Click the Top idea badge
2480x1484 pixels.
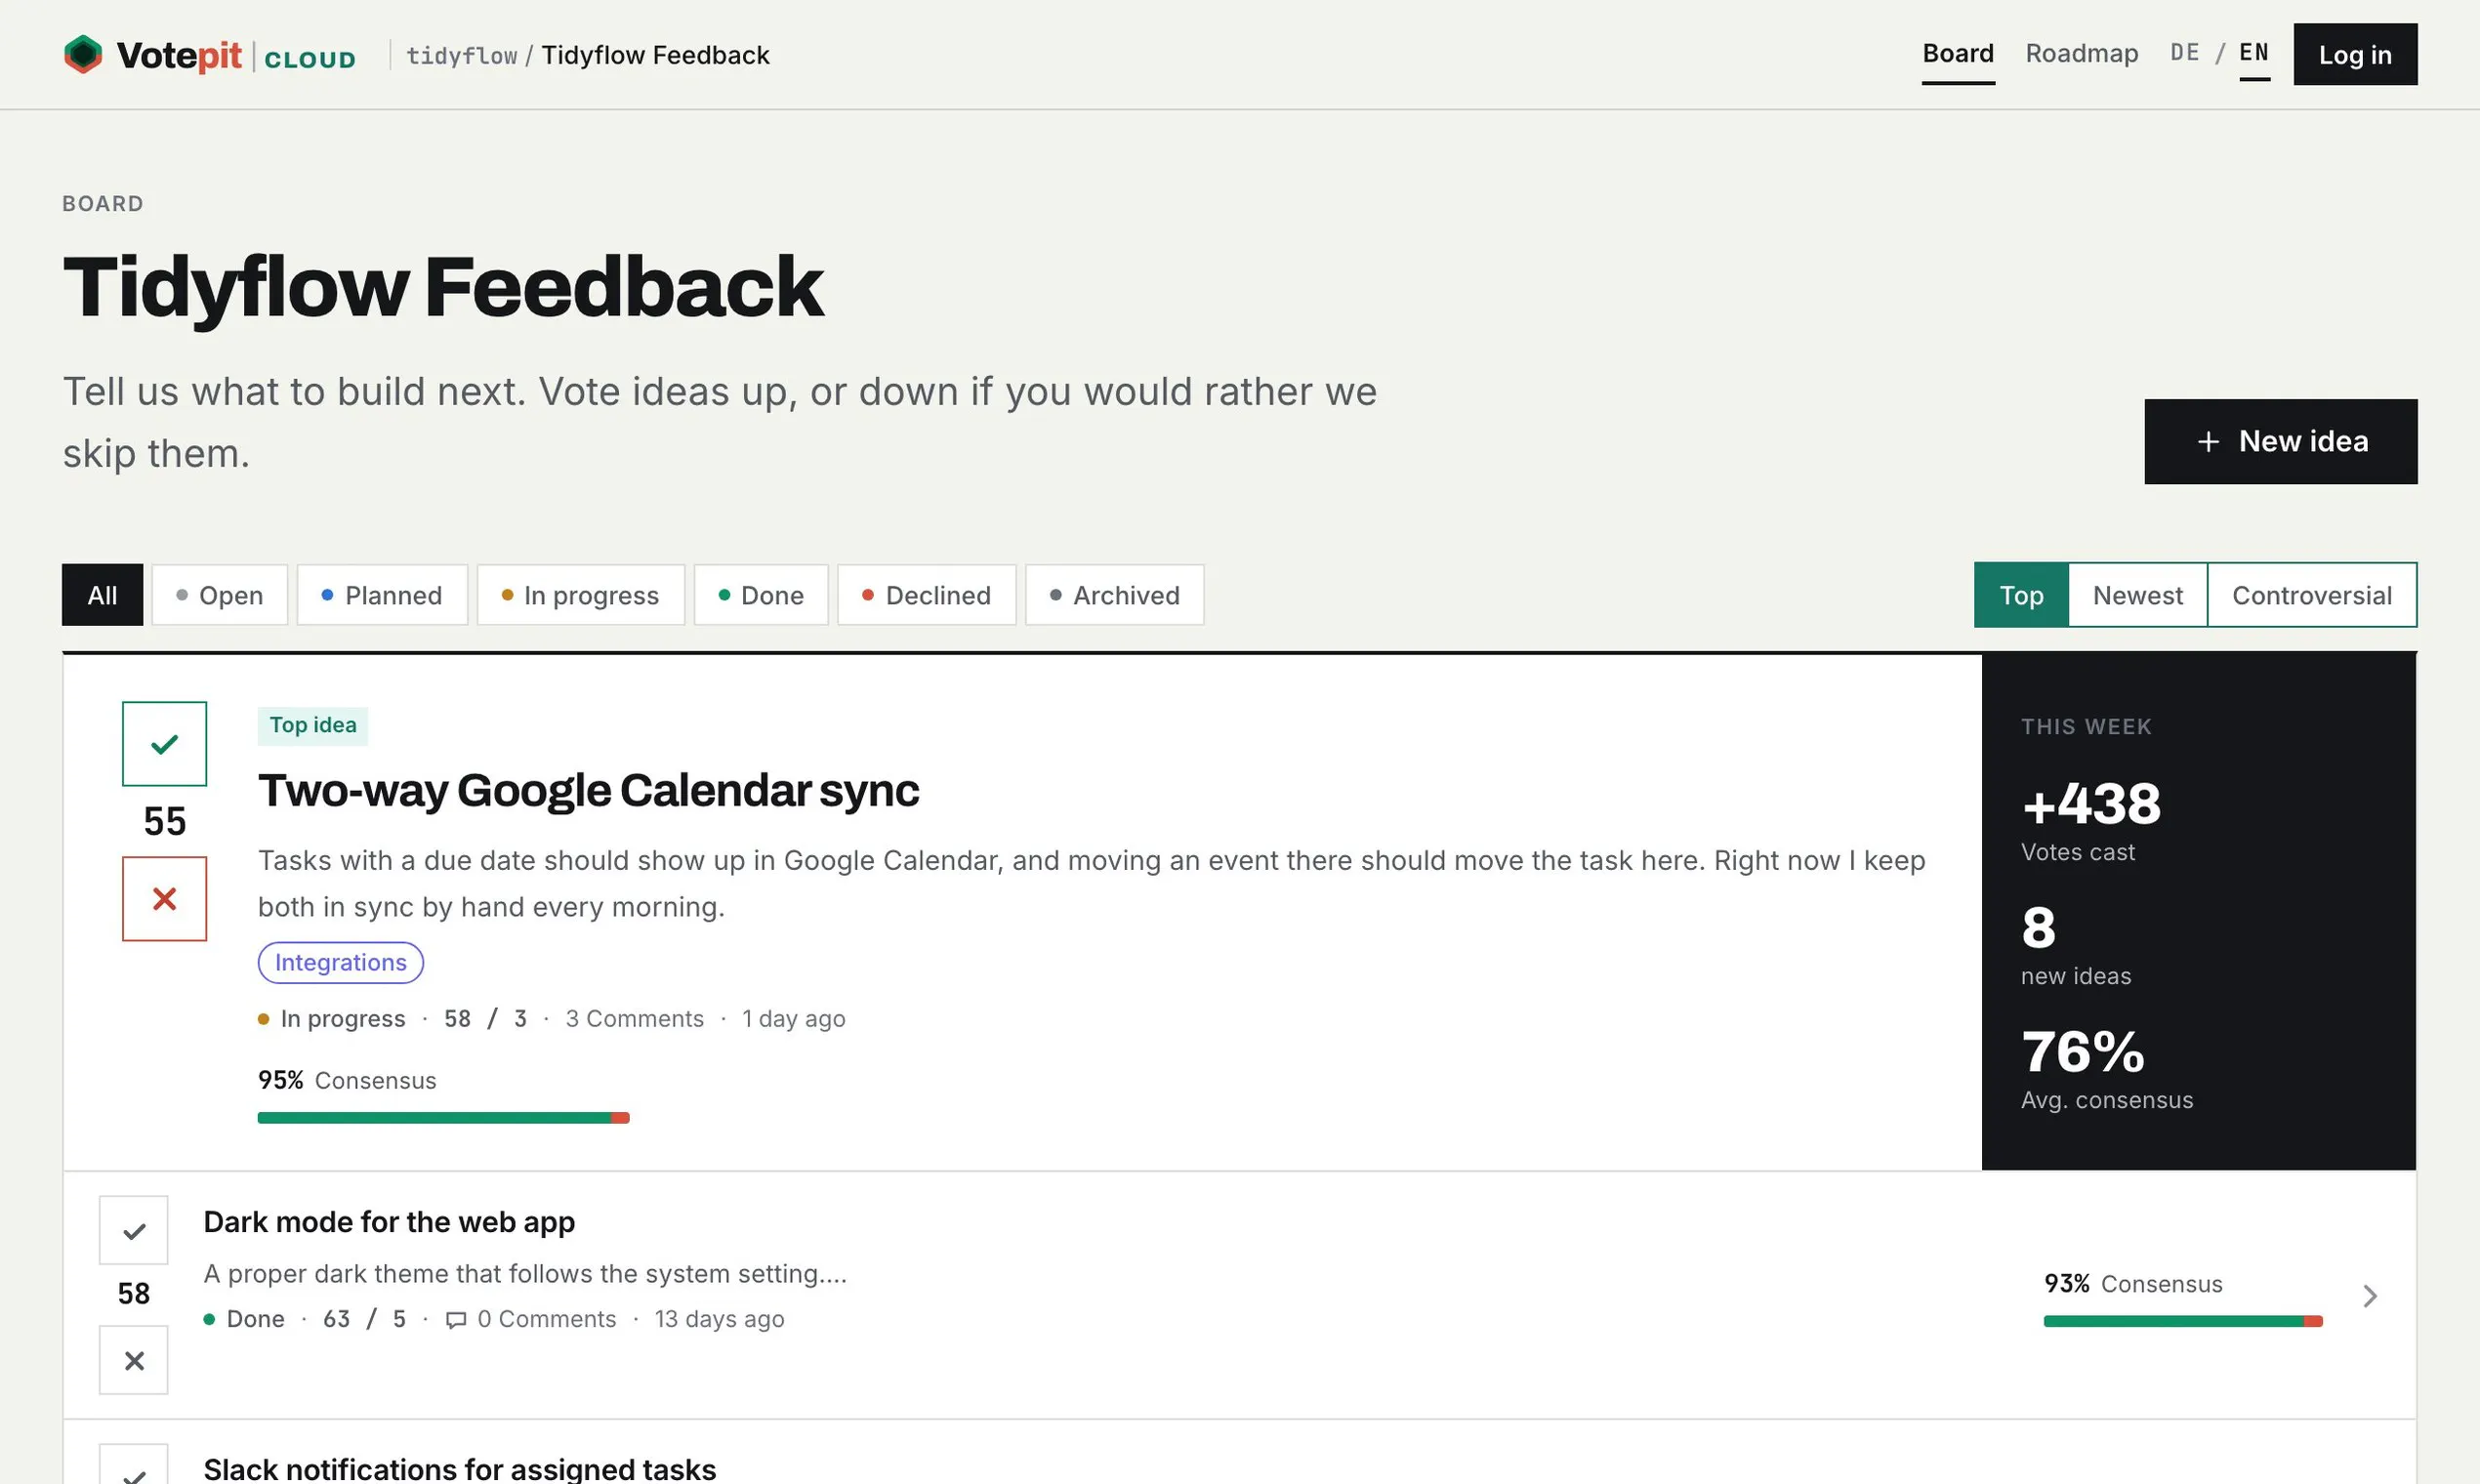click(x=313, y=725)
